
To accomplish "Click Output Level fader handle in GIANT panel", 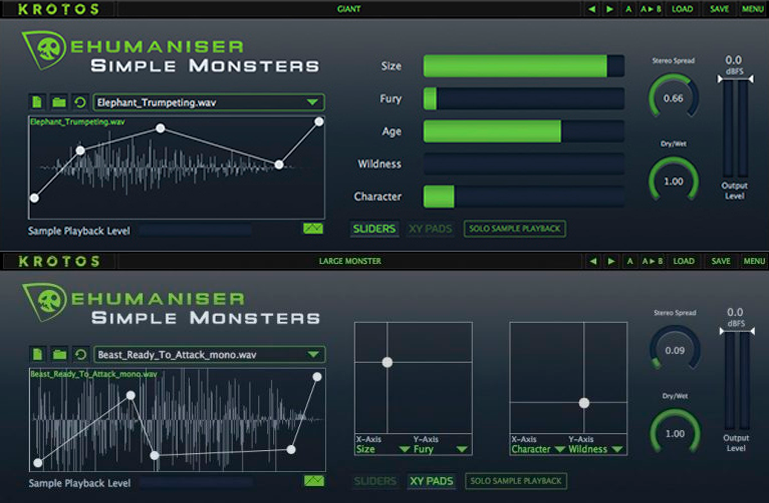I will click(x=735, y=79).
